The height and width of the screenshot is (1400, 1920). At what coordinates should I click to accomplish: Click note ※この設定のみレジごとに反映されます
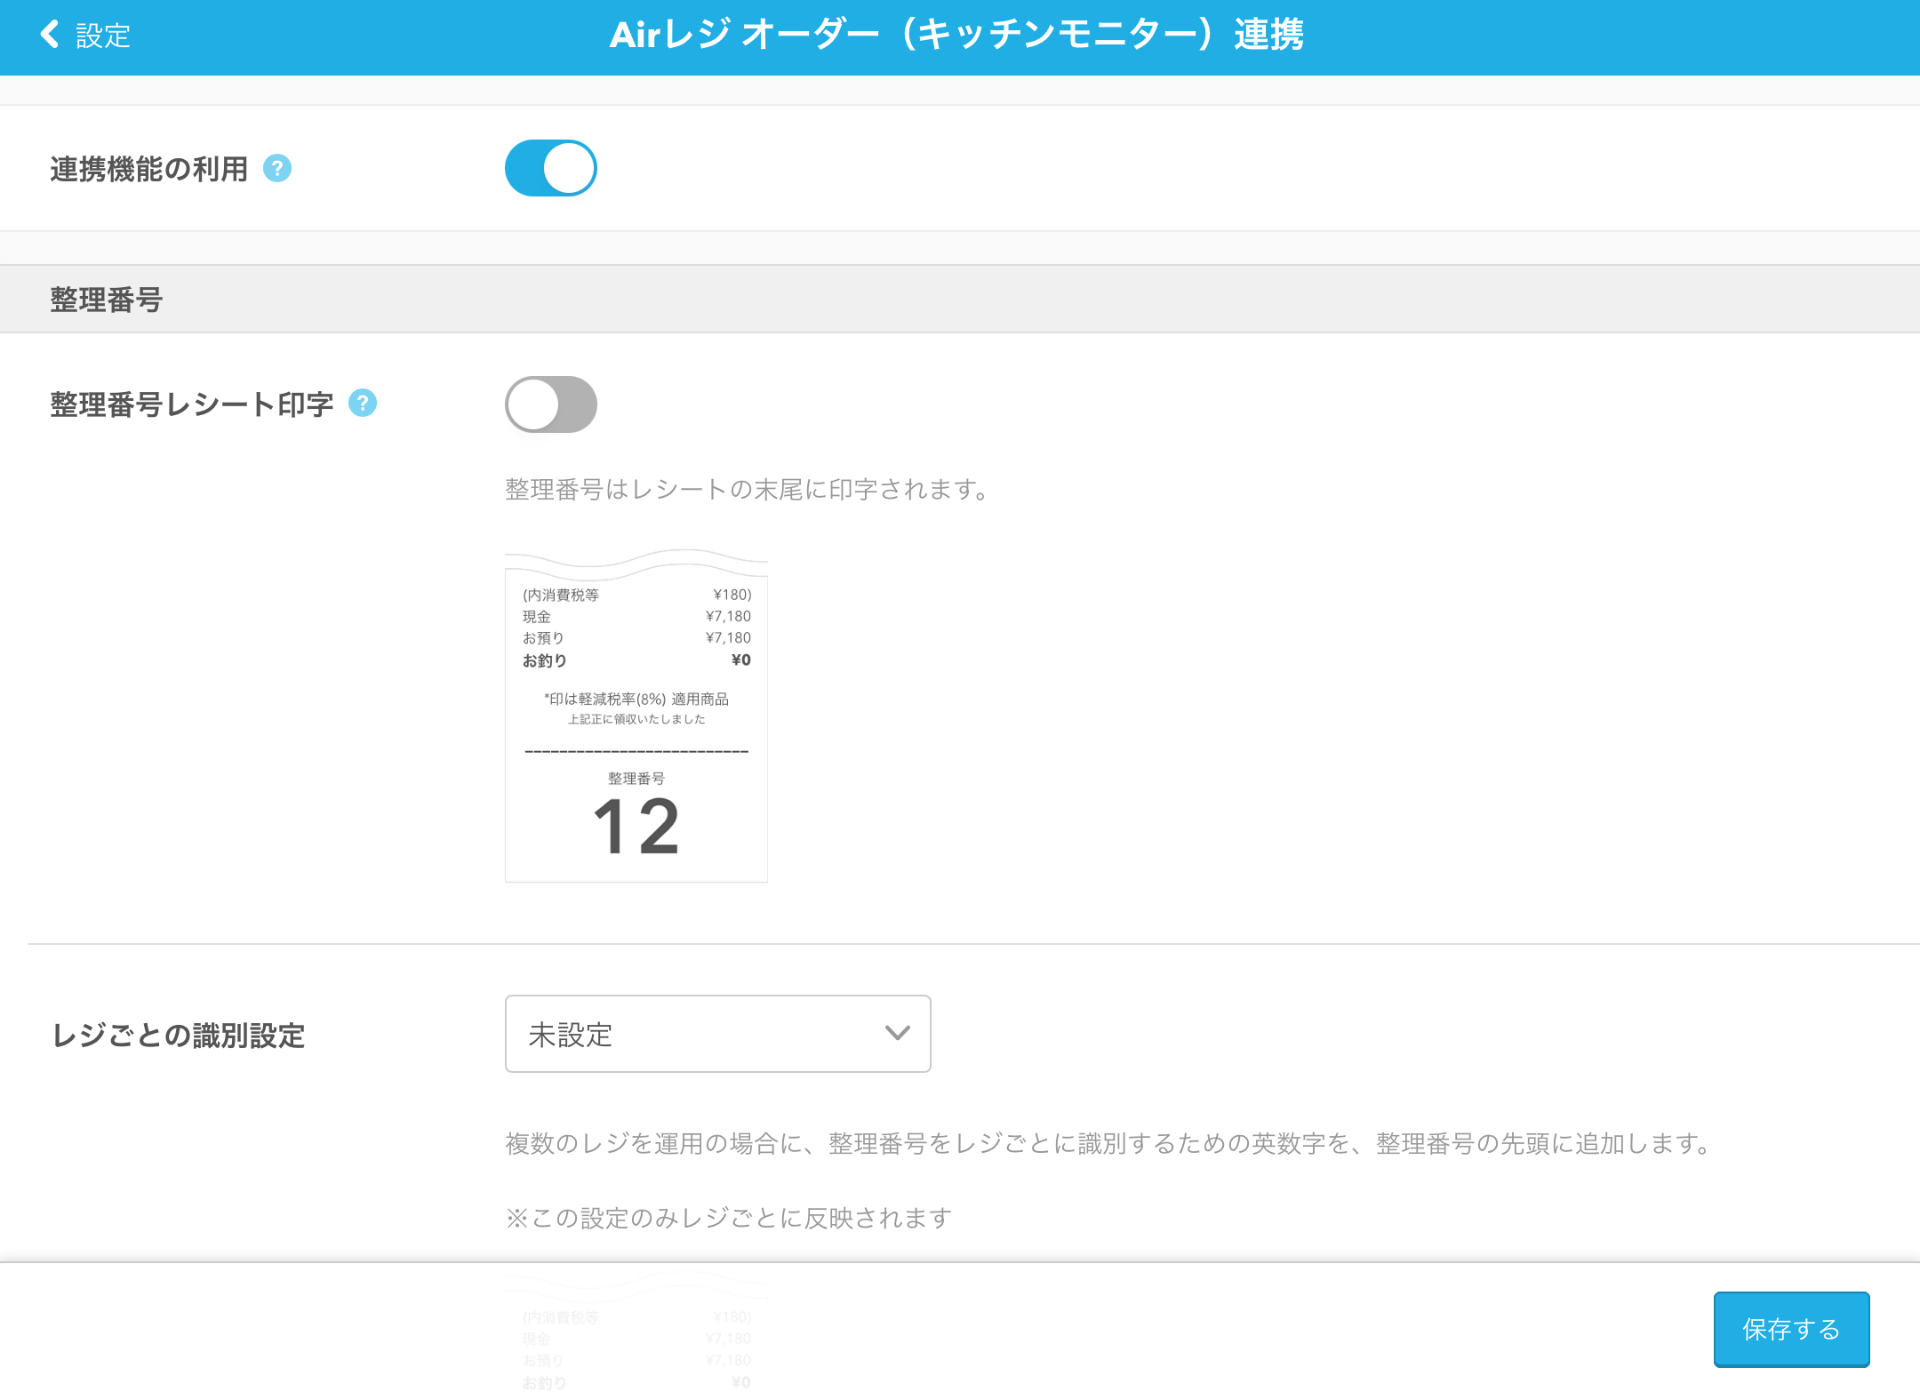coord(728,1218)
